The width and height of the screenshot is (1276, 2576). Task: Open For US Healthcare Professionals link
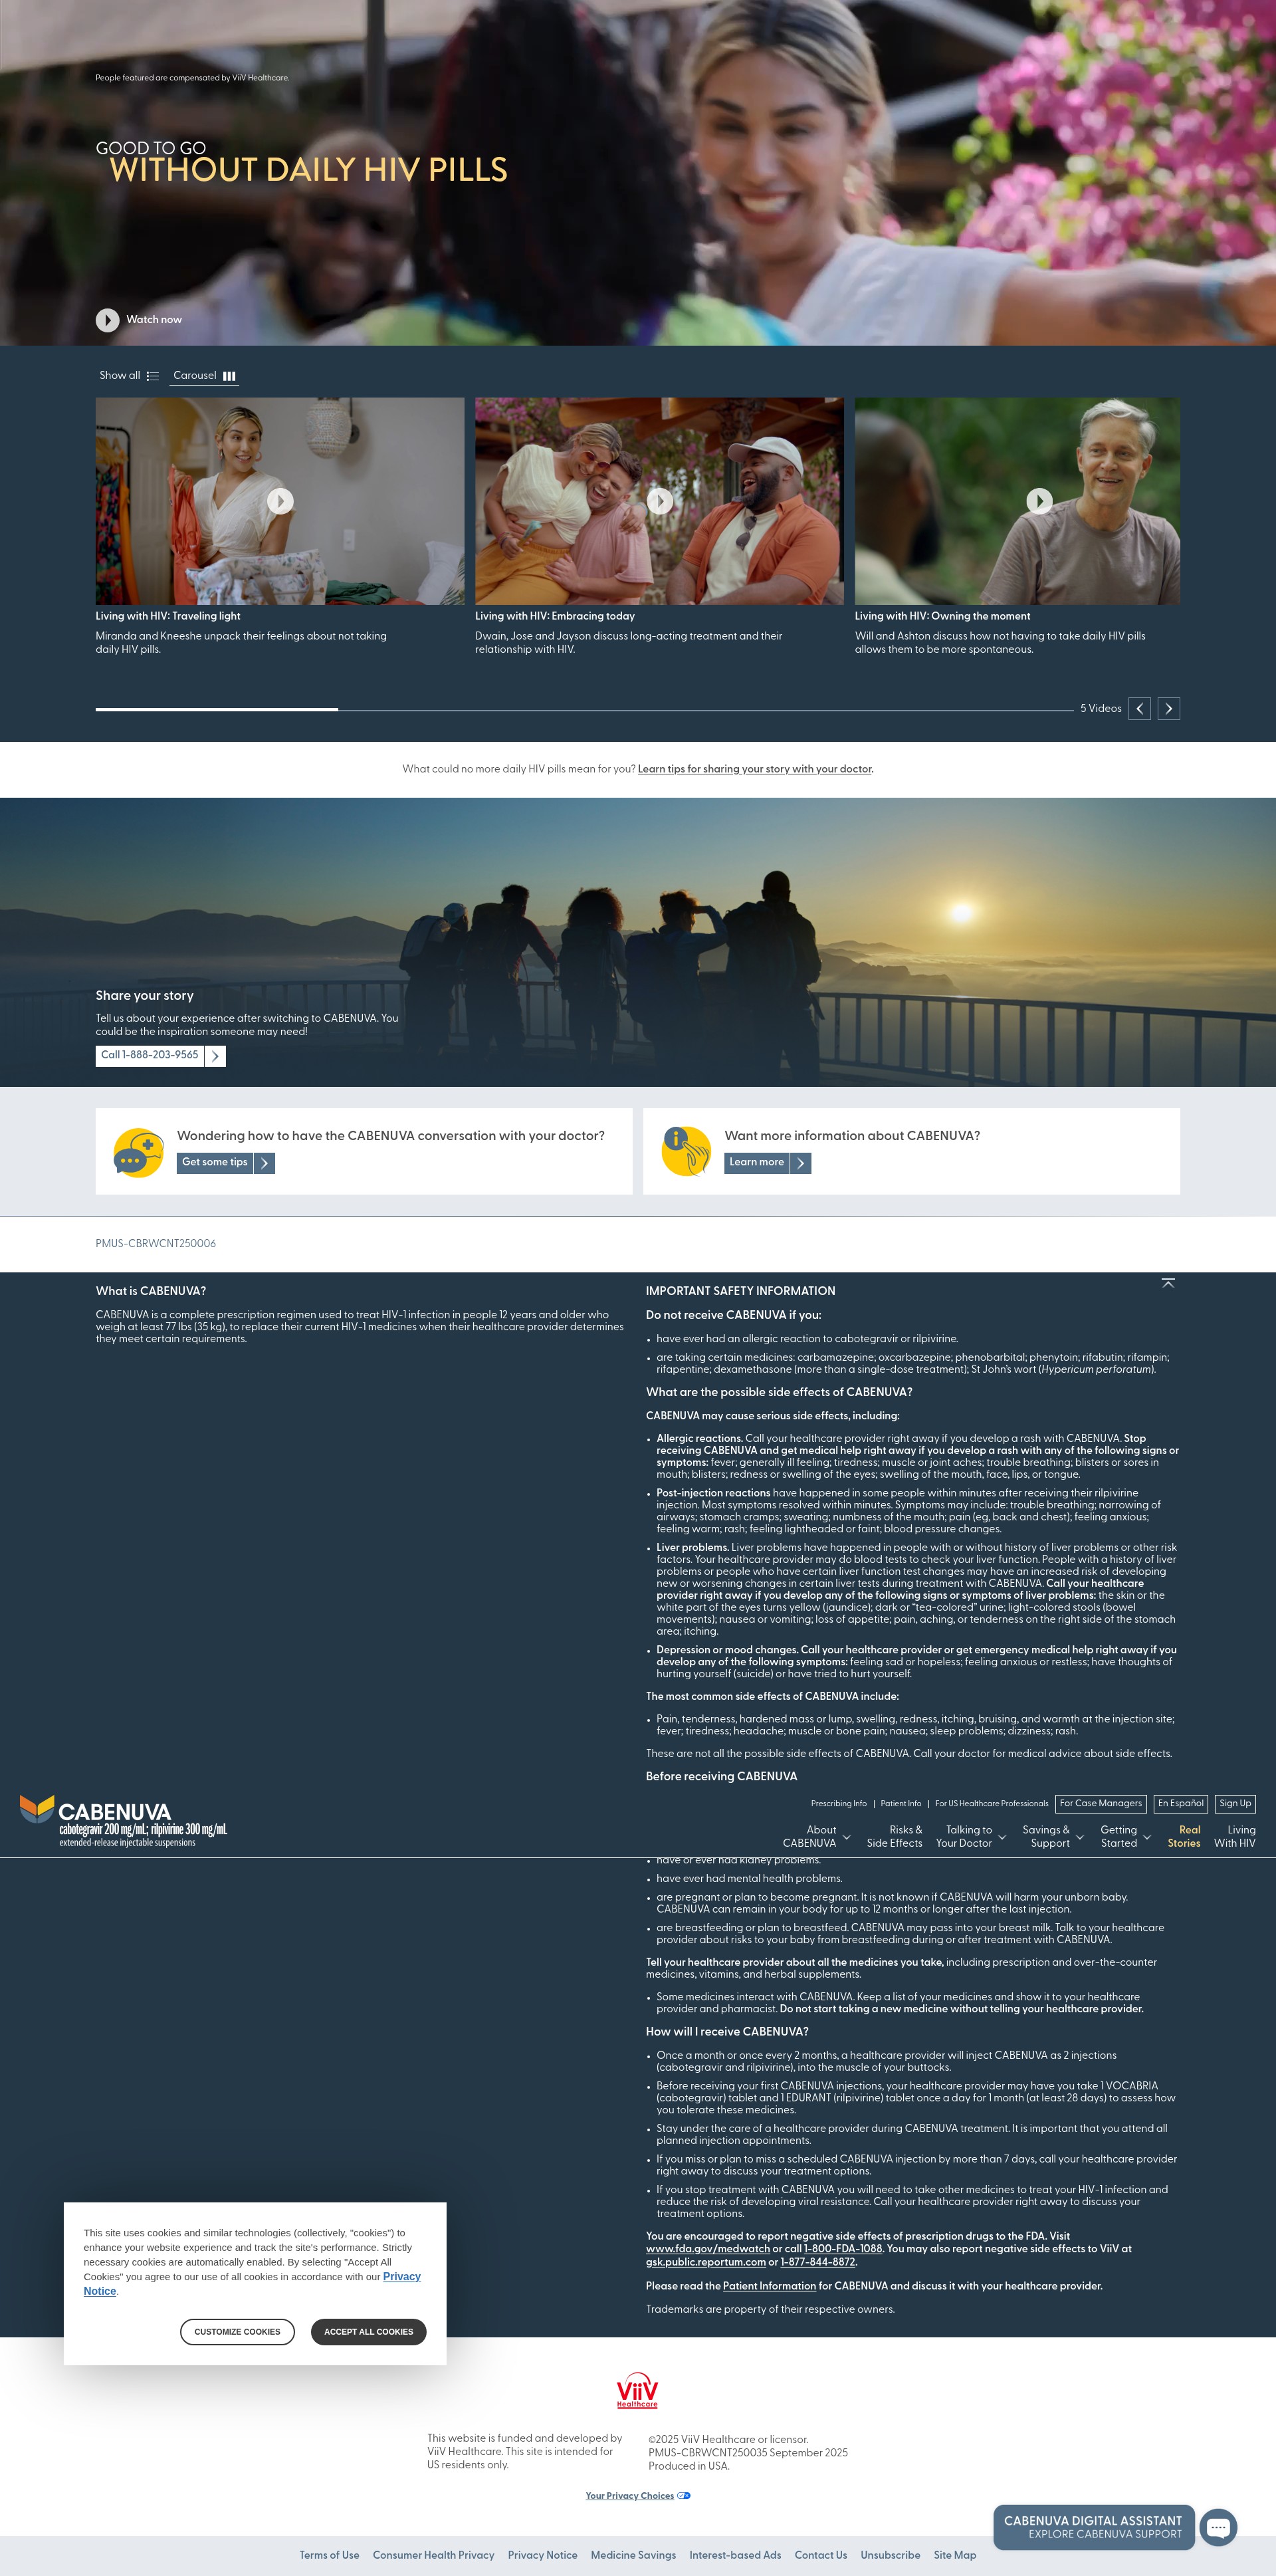pos(992,1804)
